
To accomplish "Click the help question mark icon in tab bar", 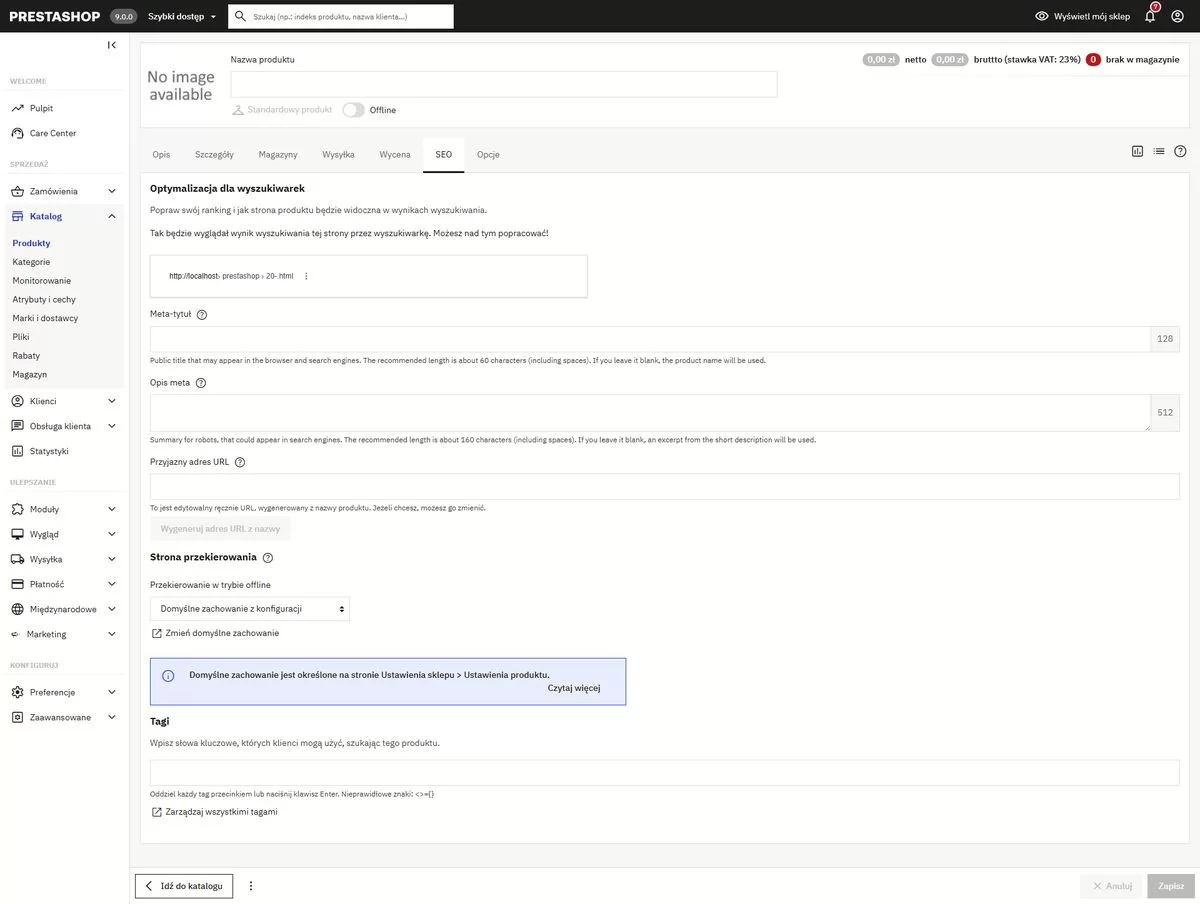I will click(1180, 152).
